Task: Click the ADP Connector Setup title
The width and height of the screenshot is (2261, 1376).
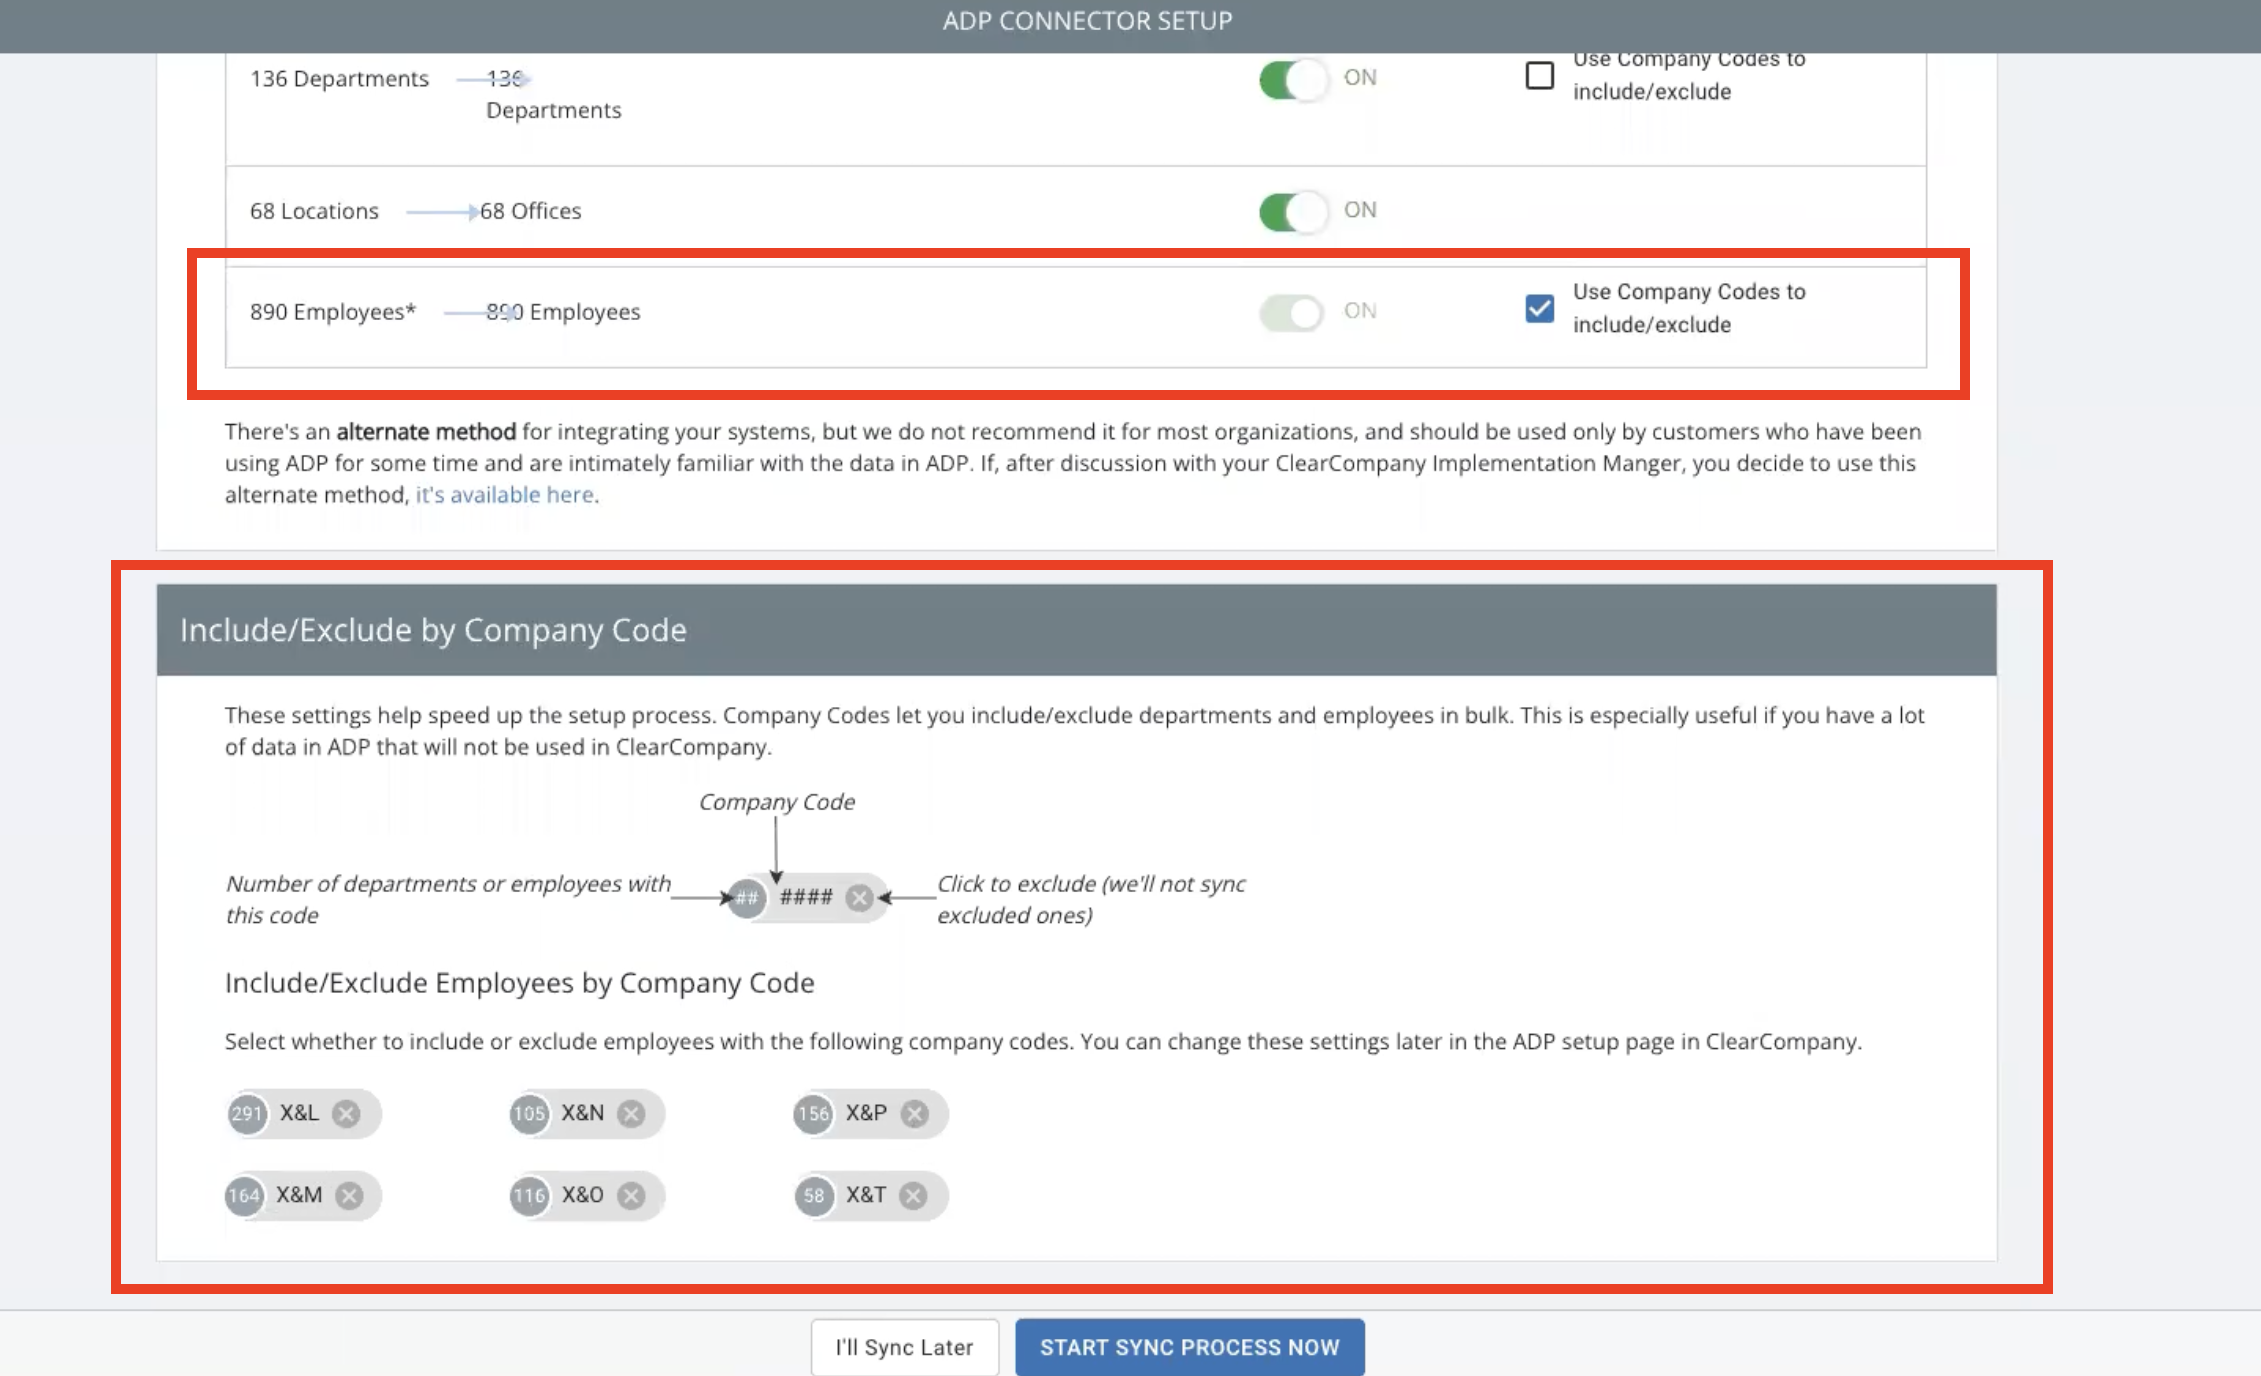Action: (1087, 21)
